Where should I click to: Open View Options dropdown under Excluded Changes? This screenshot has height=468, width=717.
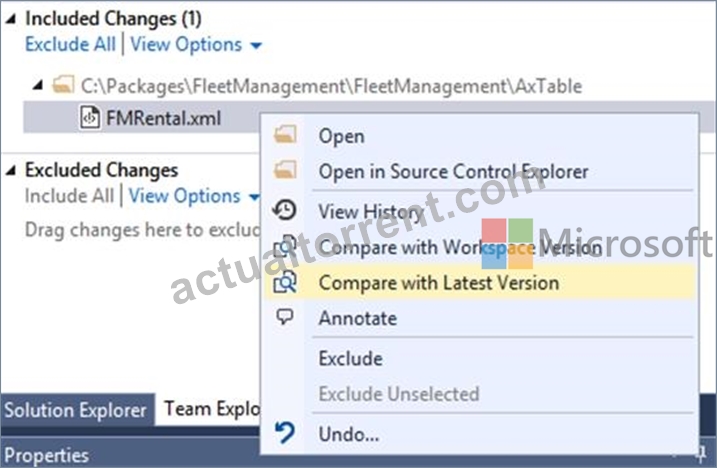pyautogui.click(x=194, y=196)
